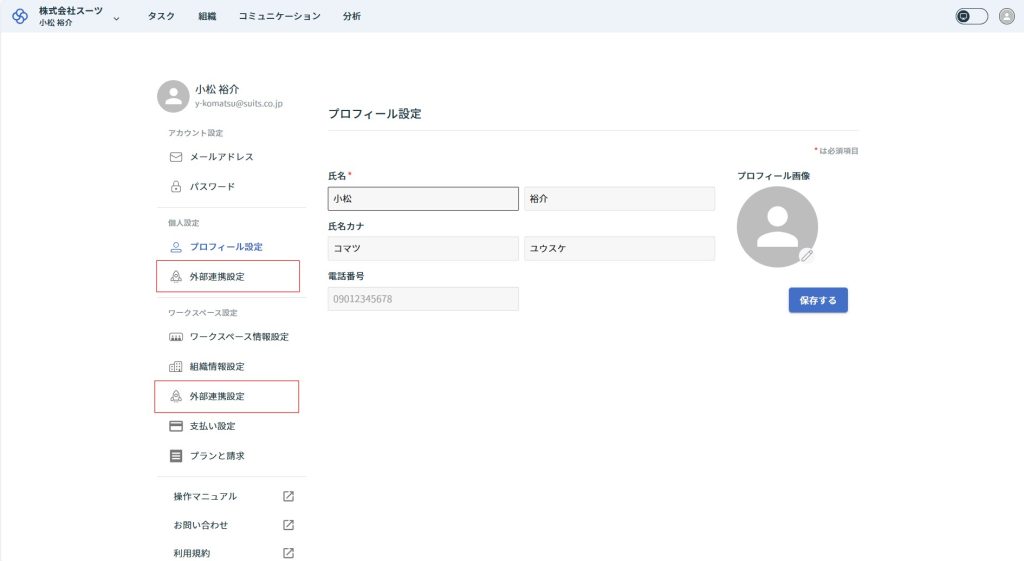Open the 分析 menu
The image size is (1024, 561).
click(351, 16)
